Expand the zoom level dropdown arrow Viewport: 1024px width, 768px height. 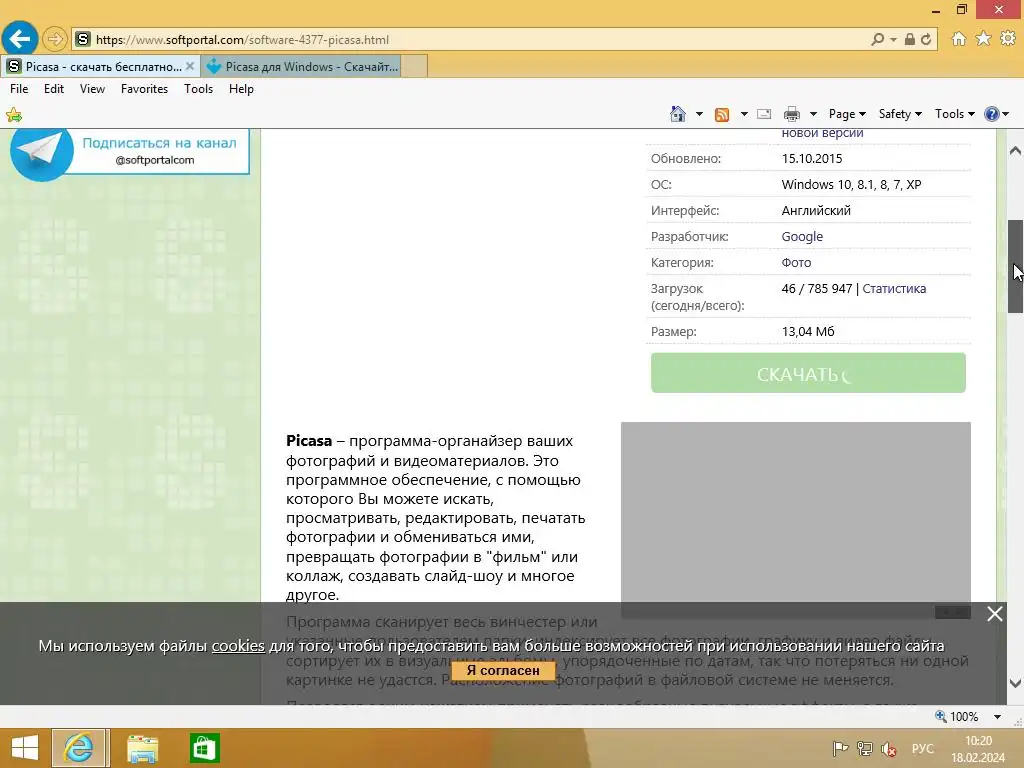click(x=997, y=717)
